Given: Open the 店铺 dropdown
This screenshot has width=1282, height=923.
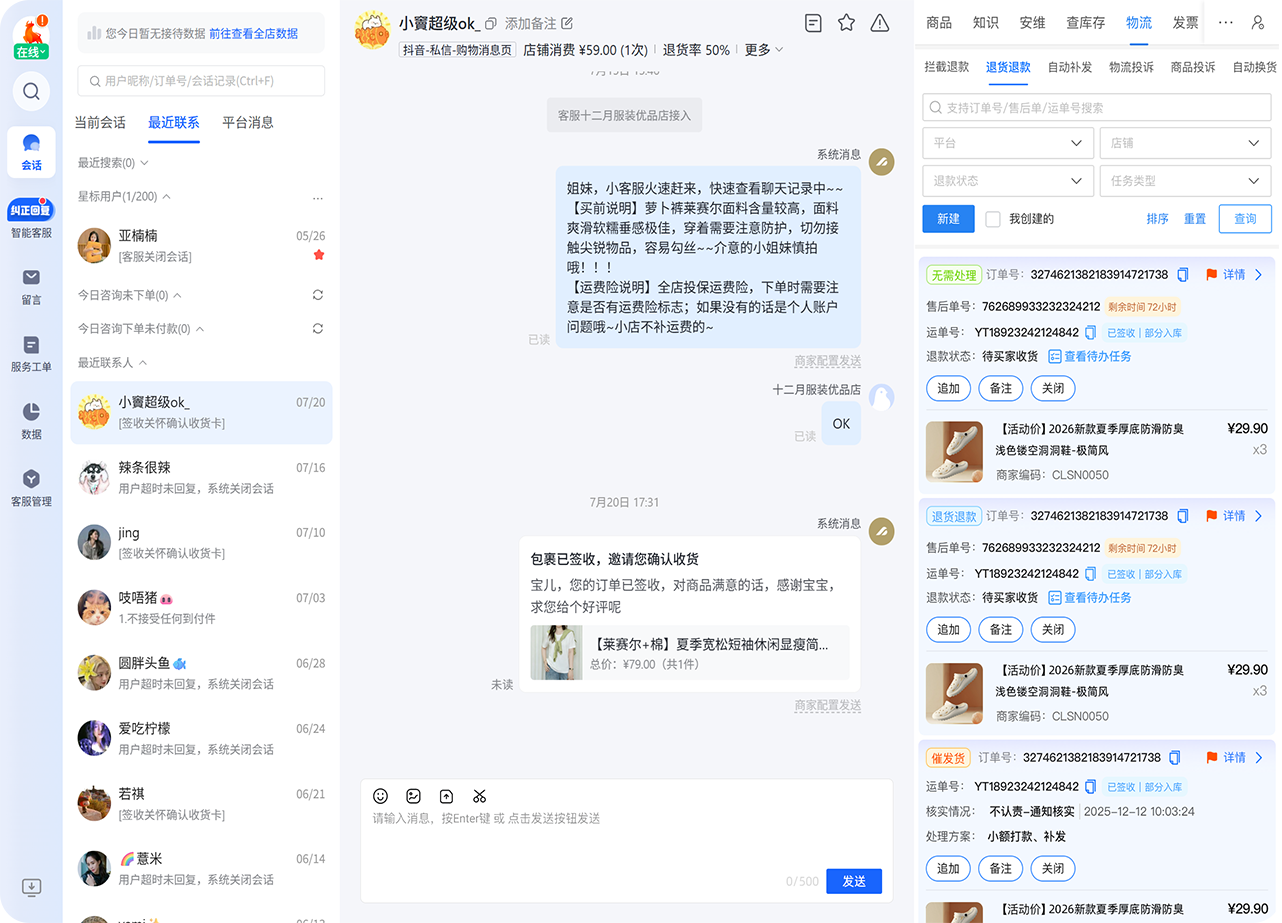Looking at the screenshot, I should click(1185, 143).
